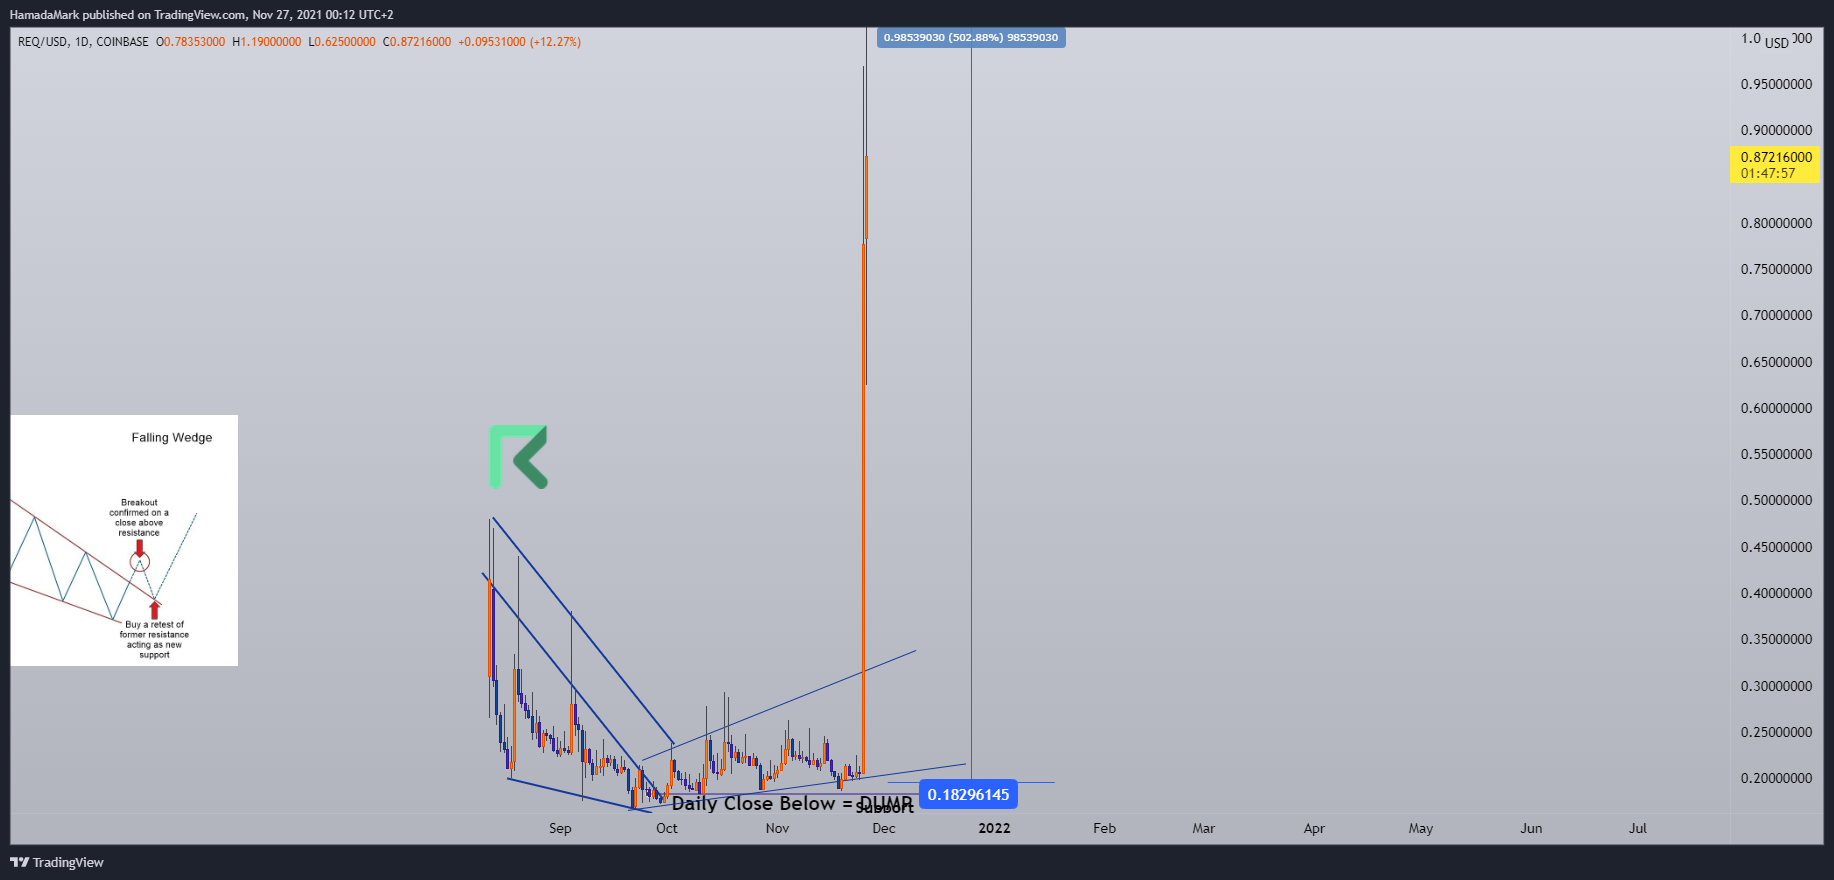Click the high value H1.19000000

[x=267, y=42]
